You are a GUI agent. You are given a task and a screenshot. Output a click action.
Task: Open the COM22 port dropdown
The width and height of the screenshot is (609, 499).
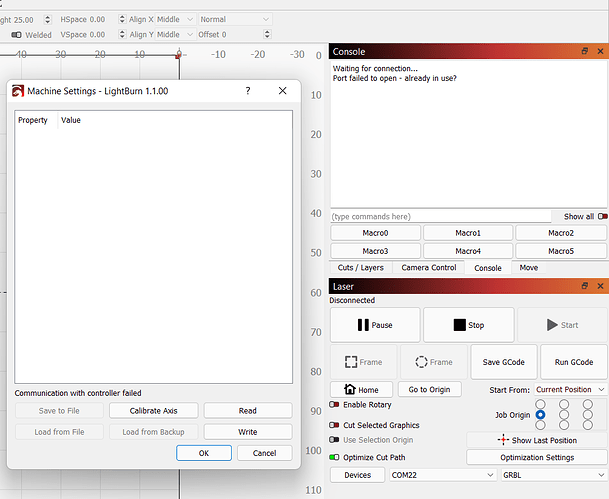coord(443,475)
